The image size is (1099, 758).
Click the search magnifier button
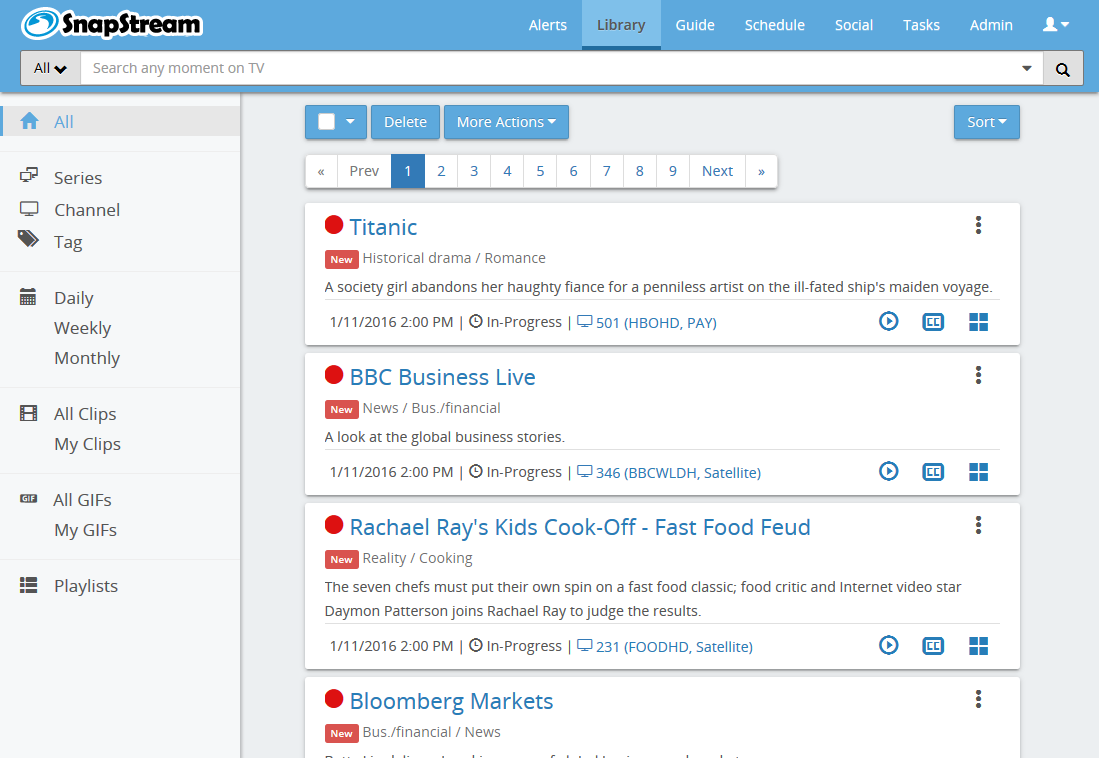1062,69
